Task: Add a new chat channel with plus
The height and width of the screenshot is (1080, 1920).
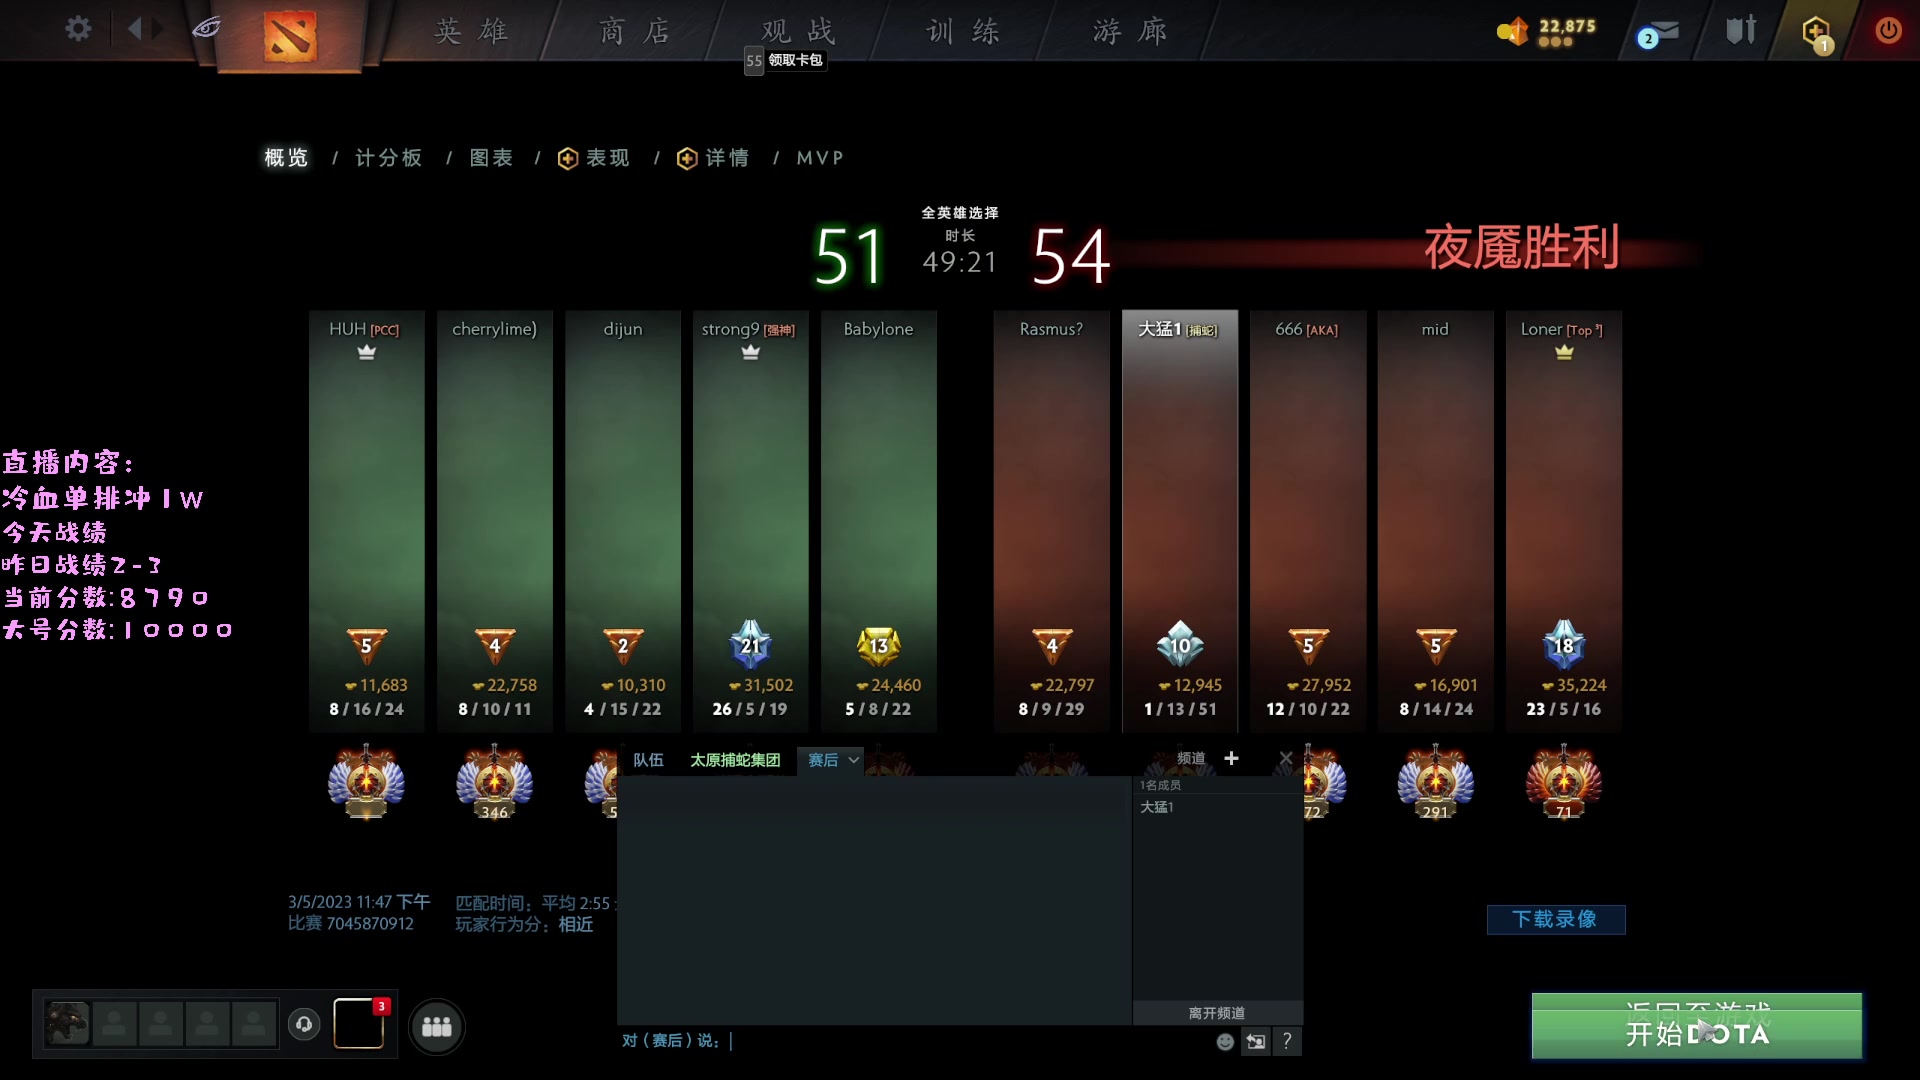Action: click(x=1232, y=759)
